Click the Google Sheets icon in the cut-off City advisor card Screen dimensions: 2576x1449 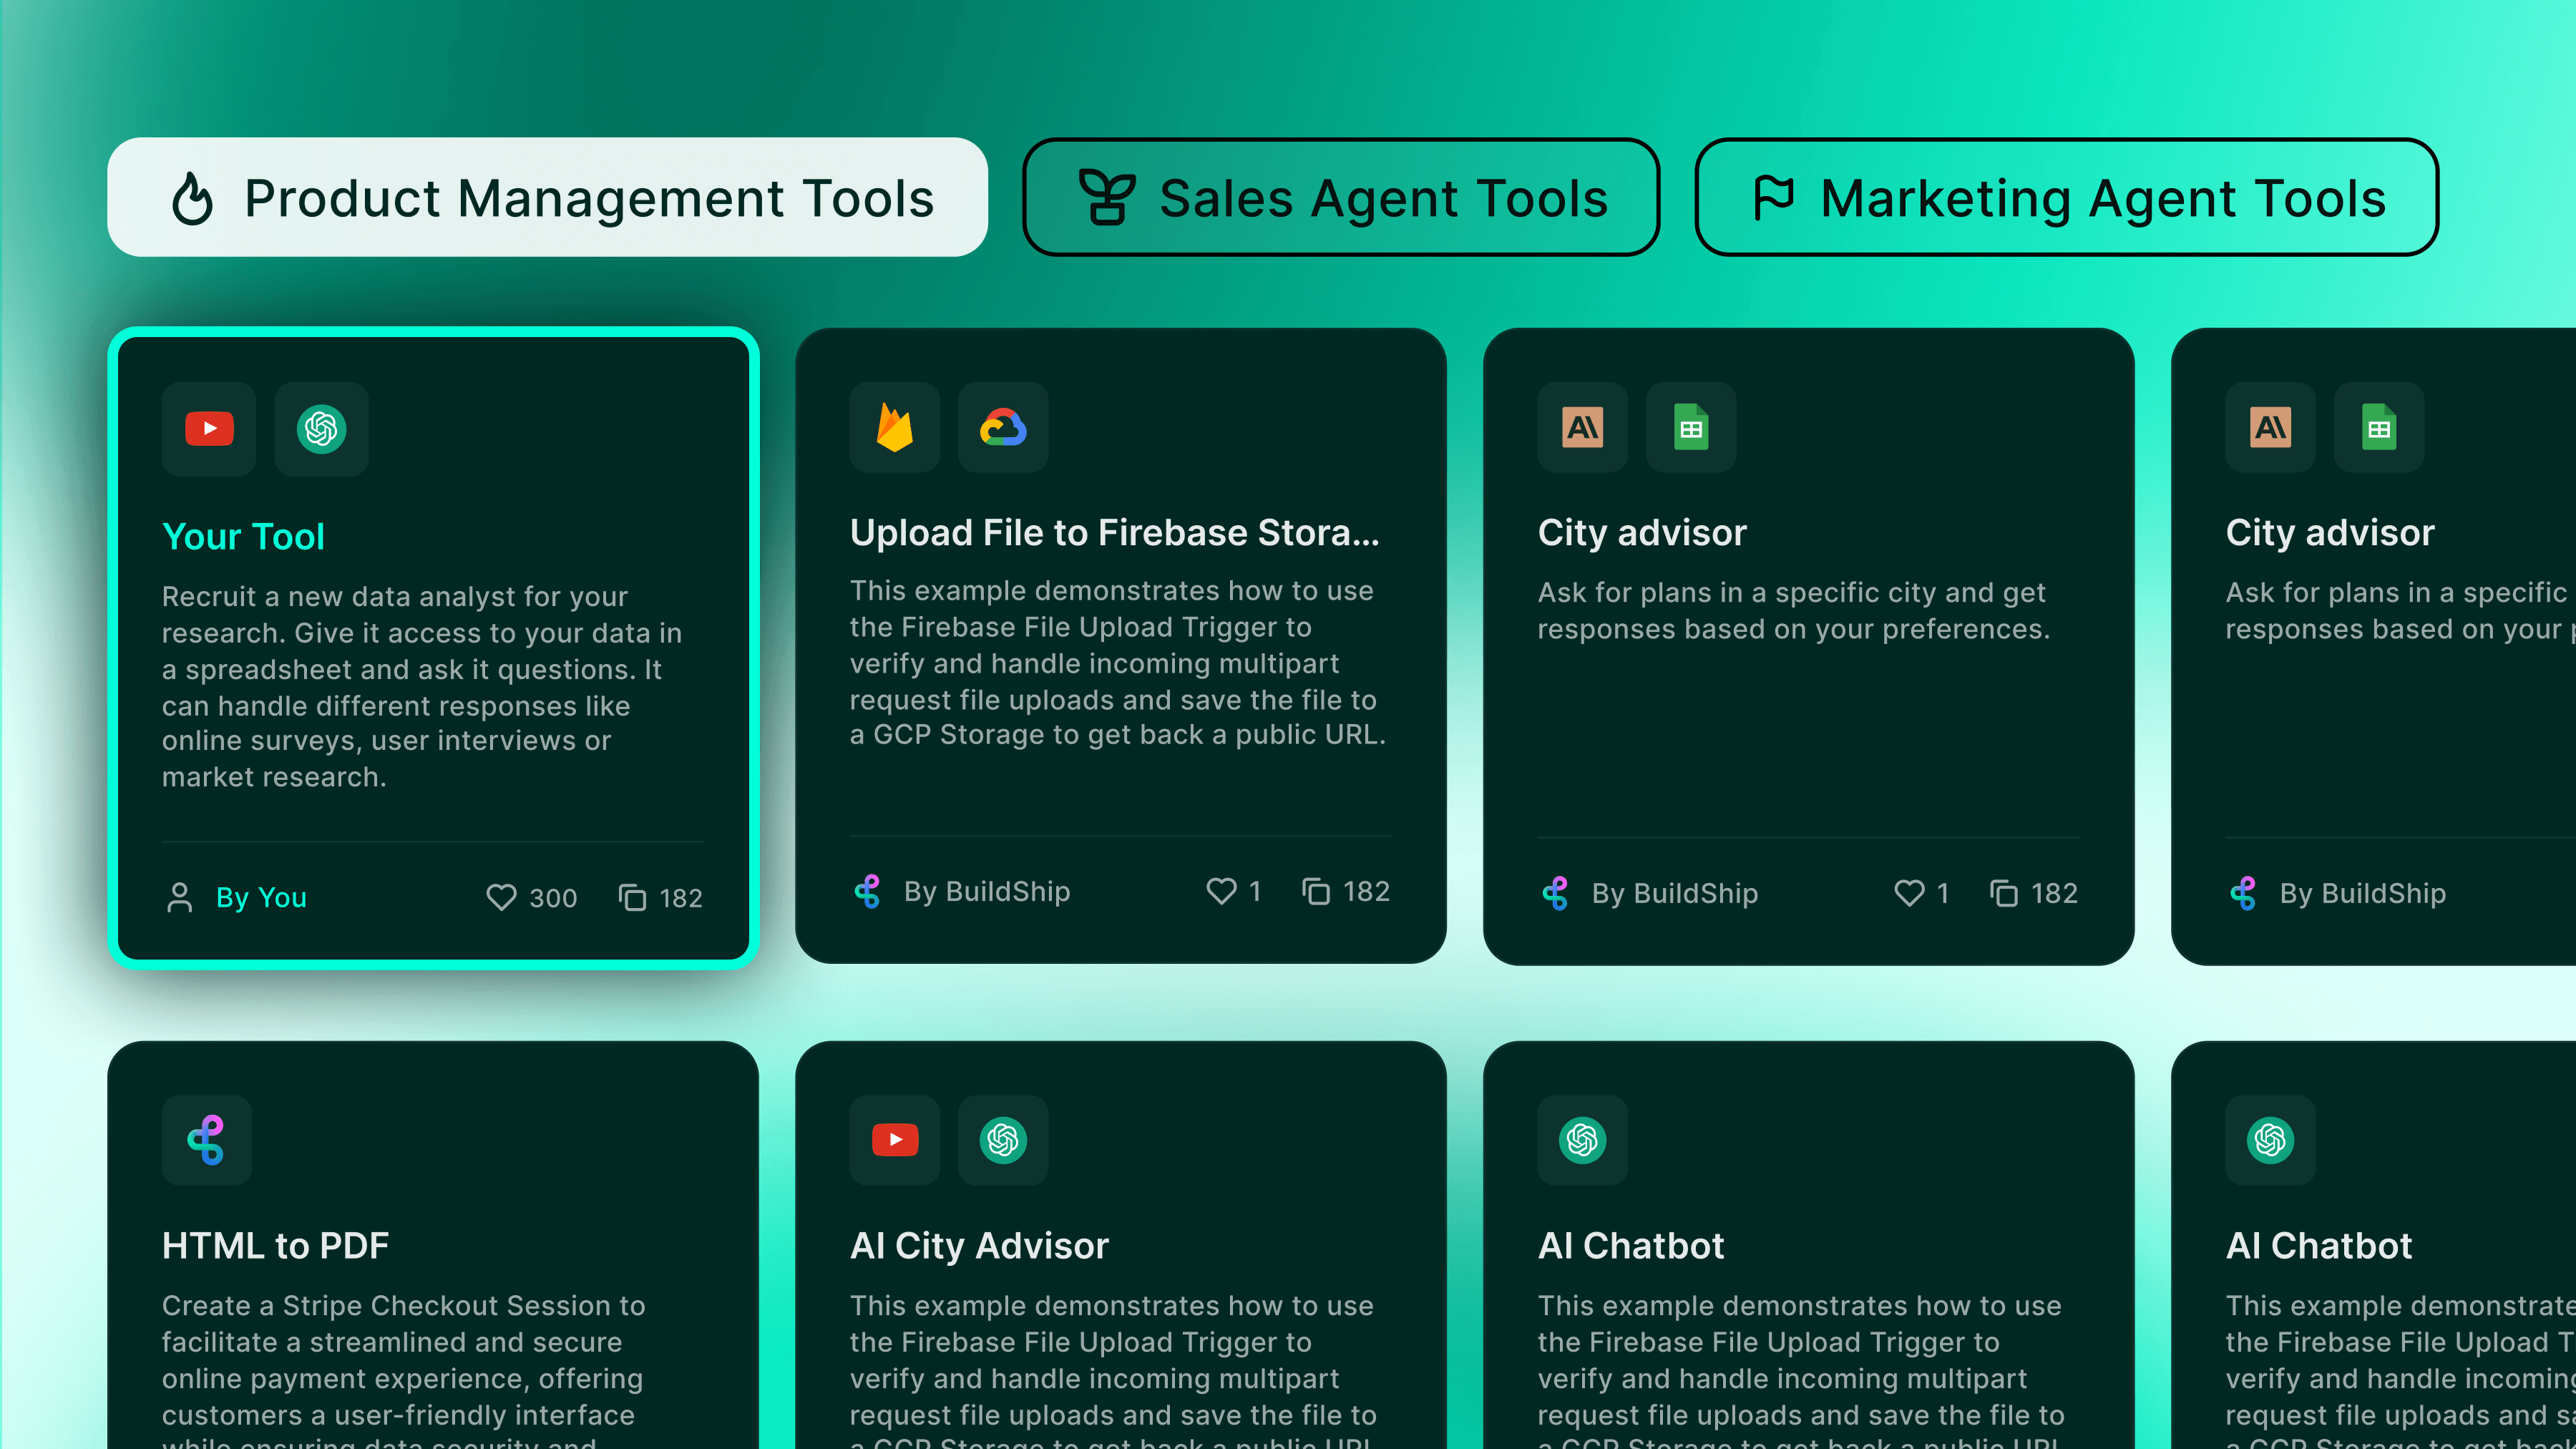pyautogui.click(x=2379, y=428)
